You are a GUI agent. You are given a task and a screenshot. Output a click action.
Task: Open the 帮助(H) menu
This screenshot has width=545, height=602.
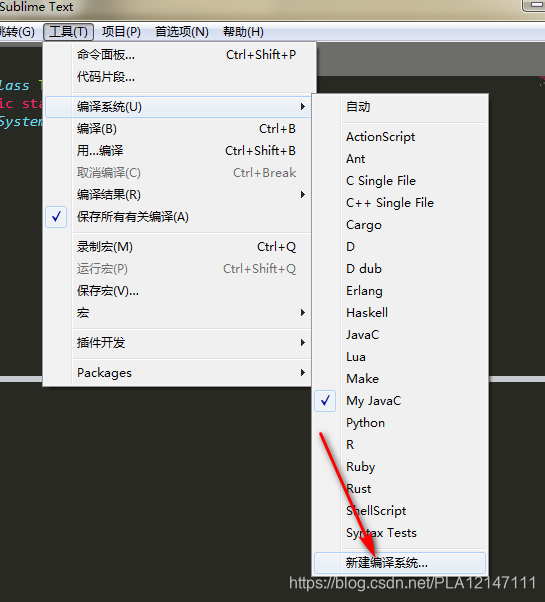(x=243, y=31)
